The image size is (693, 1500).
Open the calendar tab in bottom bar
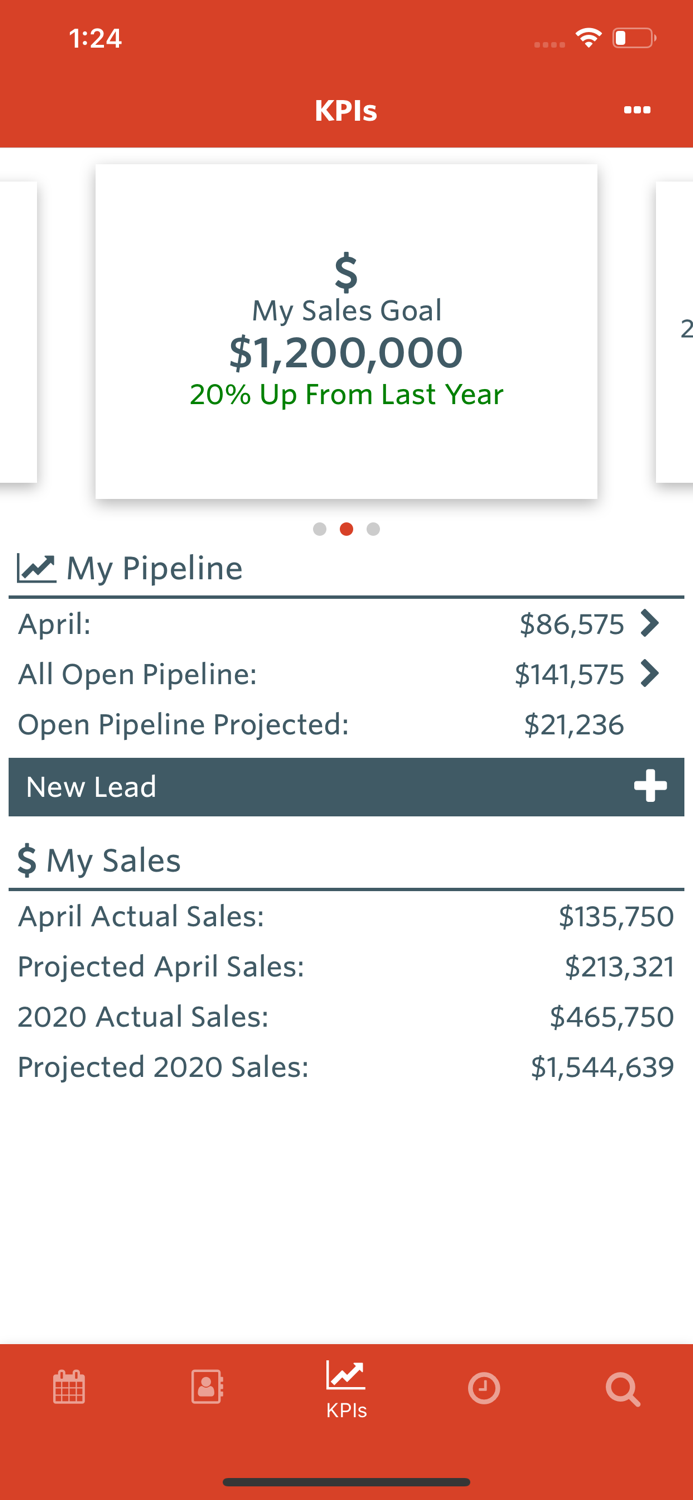coord(68,1387)
